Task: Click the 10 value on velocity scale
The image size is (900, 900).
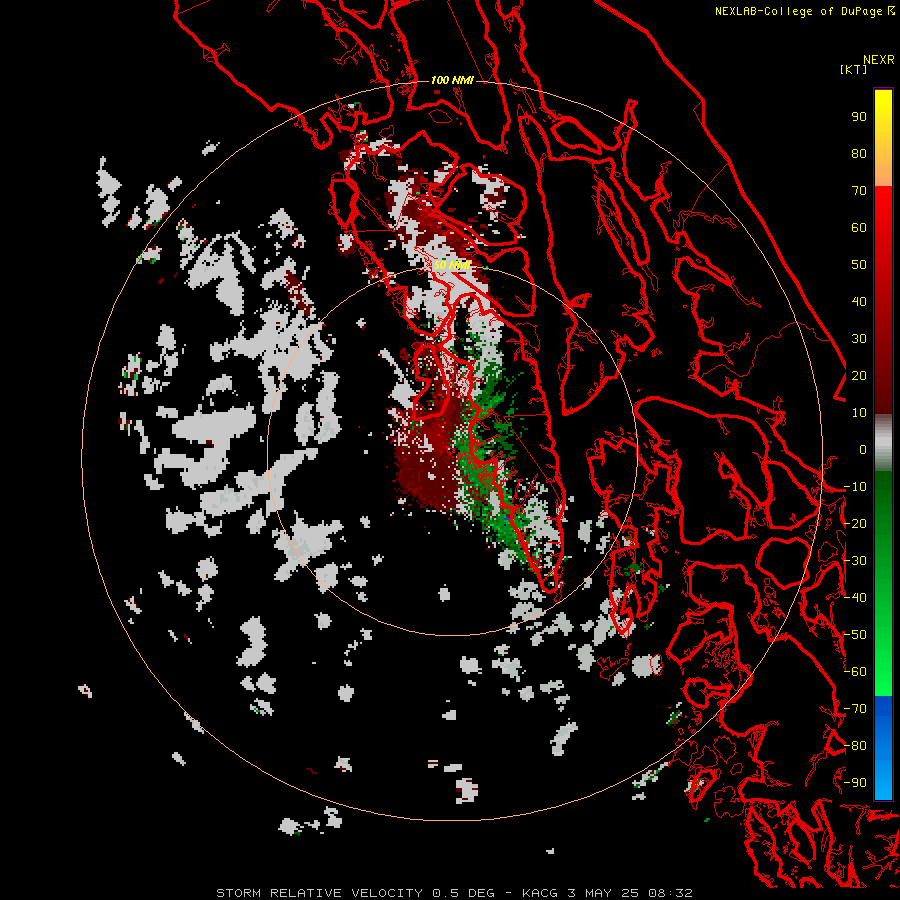Action: pos(859,413)
